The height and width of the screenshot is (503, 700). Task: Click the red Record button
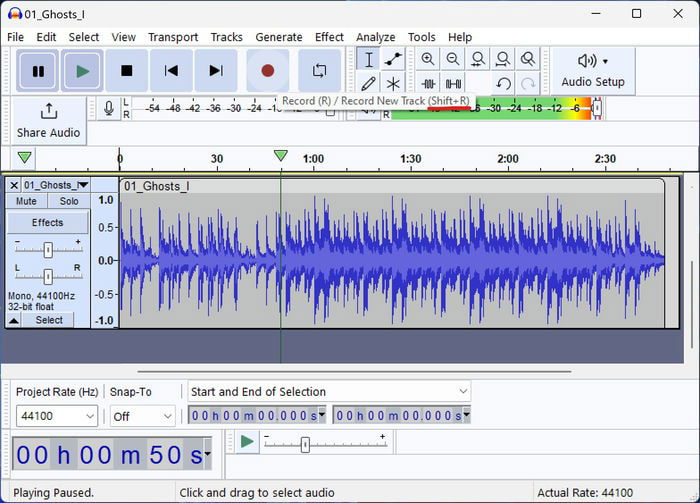(x=267, y=71)
